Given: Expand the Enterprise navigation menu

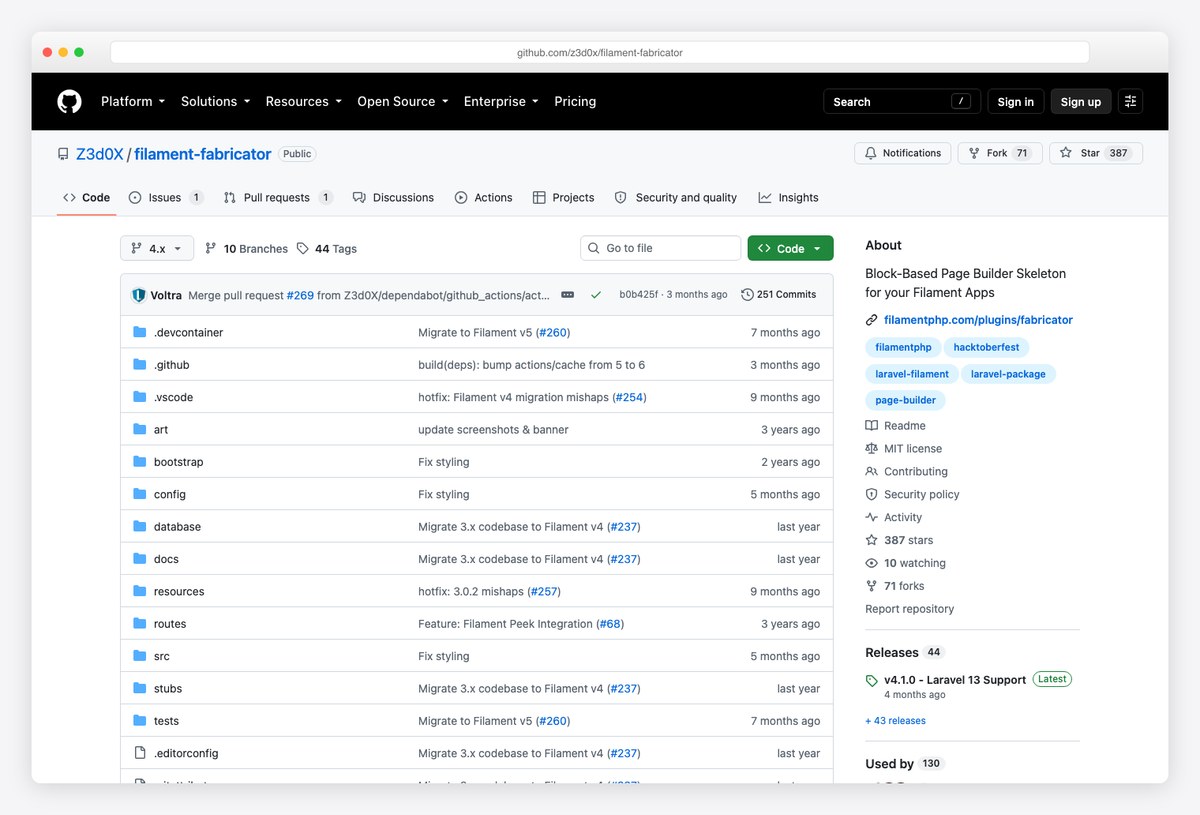Looking at the screenshot, I should (501, 101).
